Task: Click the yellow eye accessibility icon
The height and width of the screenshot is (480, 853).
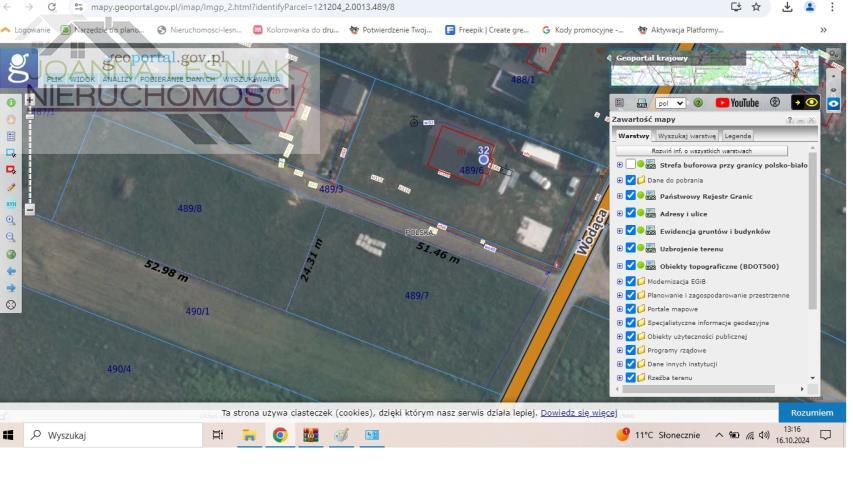Action: pyautogui.click(x=810, y=103)
